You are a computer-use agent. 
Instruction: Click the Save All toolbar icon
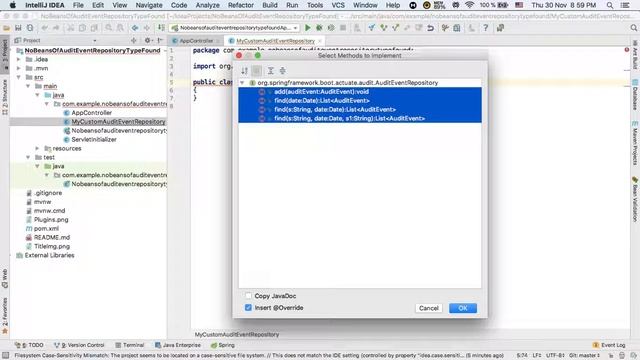click(x=18, y=28)
